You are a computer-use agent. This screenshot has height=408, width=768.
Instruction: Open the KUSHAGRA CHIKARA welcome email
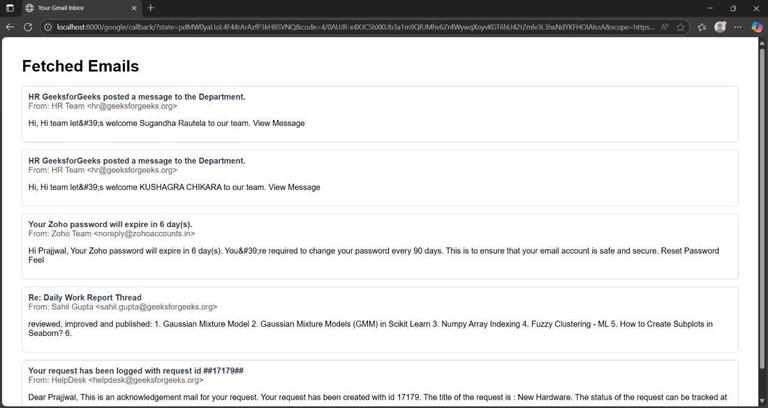137,160
